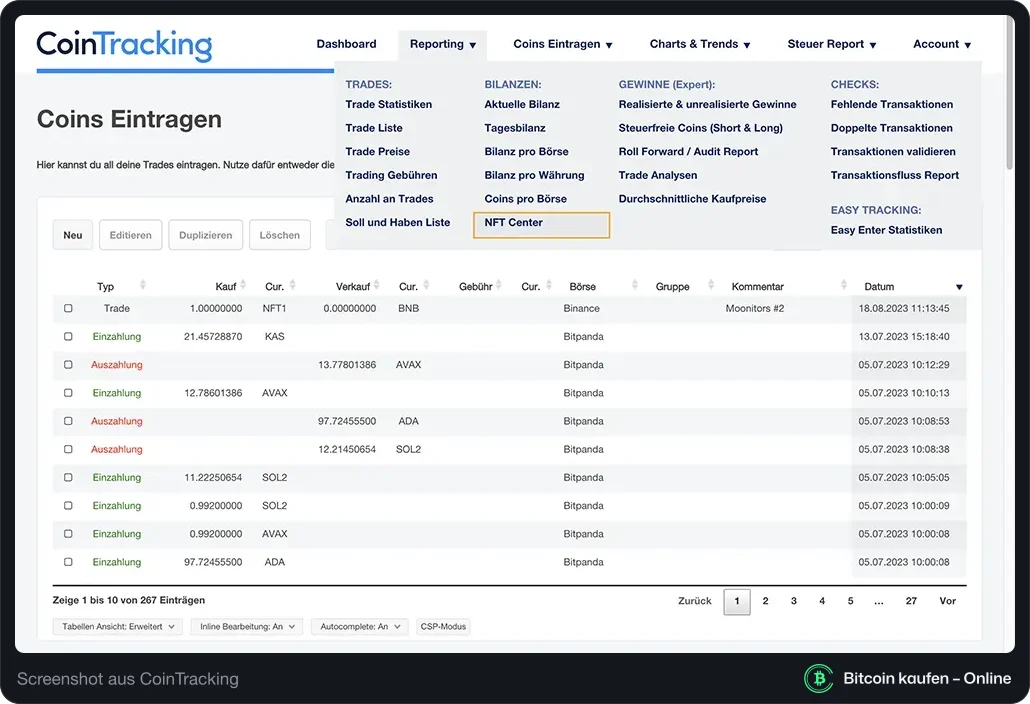The image size is (1030, 704).
Task: Check the Einzahlung 12.78601386 AVAX checkbox
Action: (68, 393)
